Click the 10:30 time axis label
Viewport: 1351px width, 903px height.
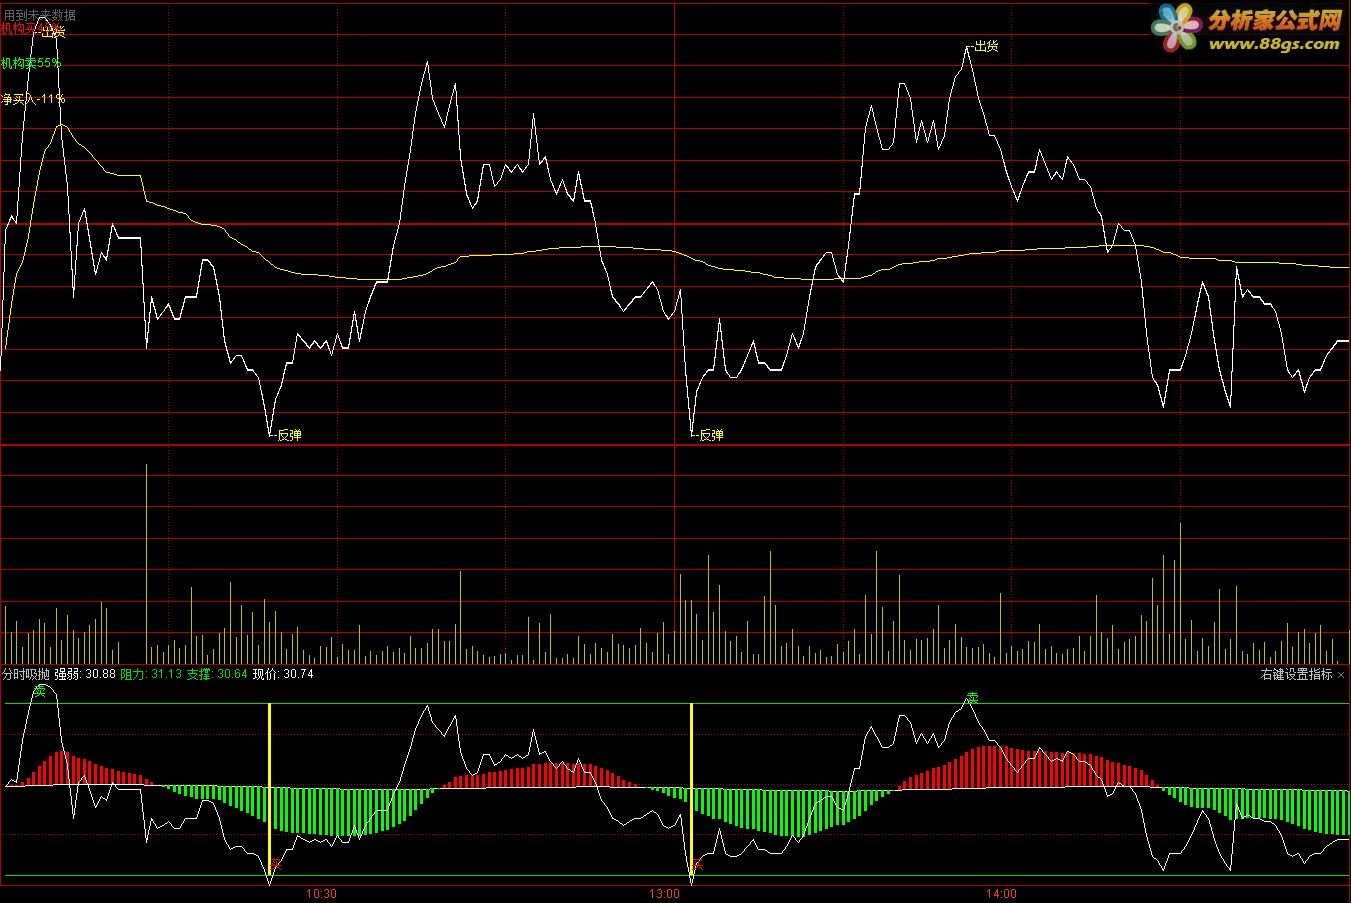321,893
